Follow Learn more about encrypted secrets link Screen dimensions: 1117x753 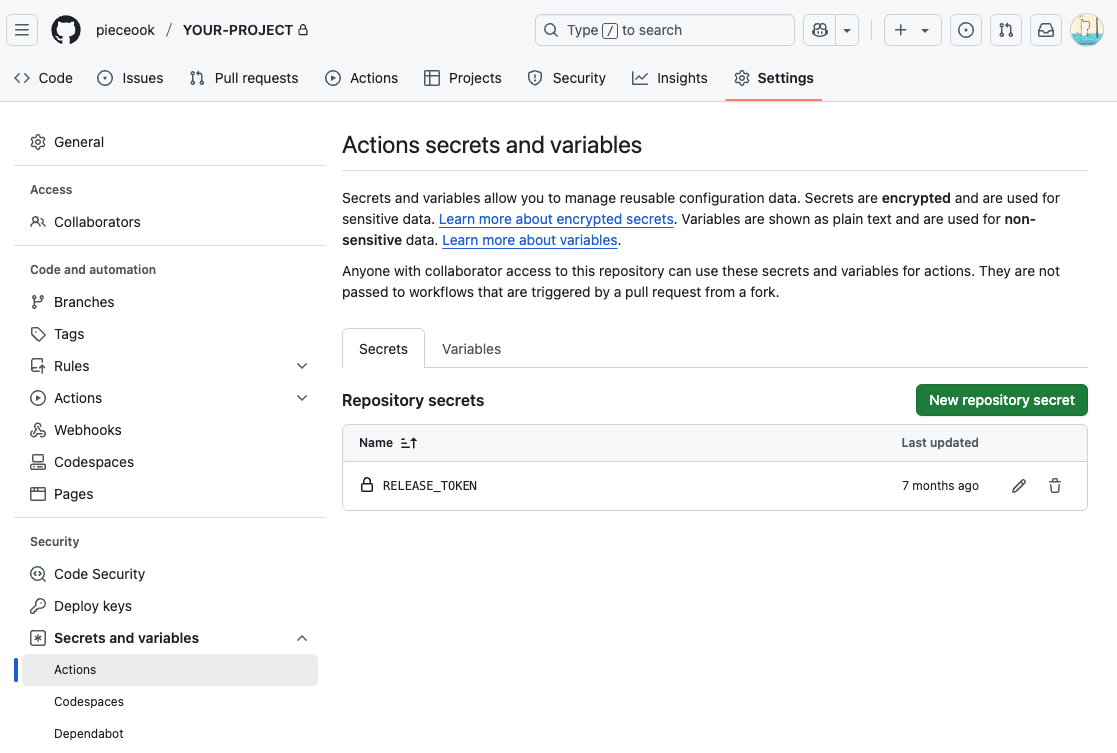pos(556,219)
